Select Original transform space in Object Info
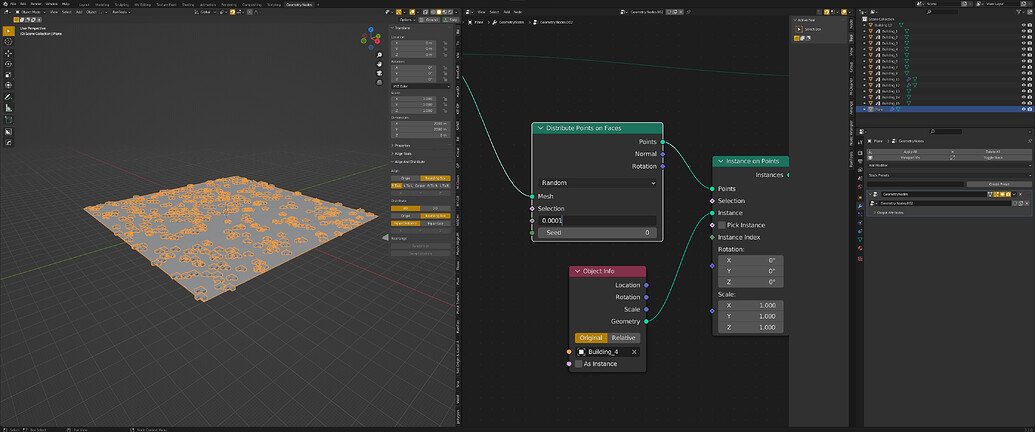Screen dimensions: 1035x432 coord(591,338)
